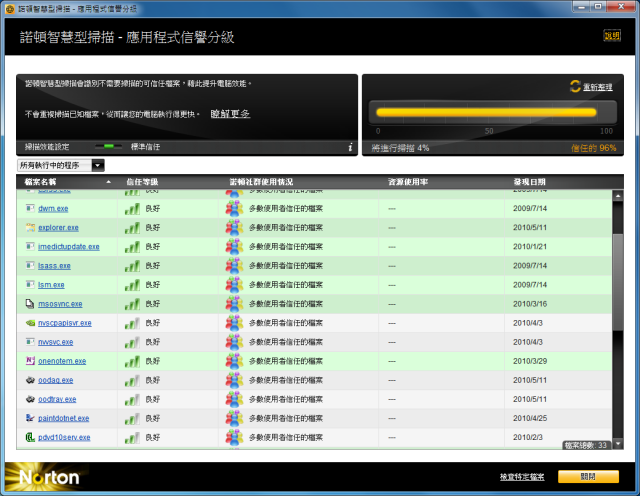Click the 將進行掃描 4% label
This screenshot has height=496, width=640.
pyautogui.click(x=400, y=148)
